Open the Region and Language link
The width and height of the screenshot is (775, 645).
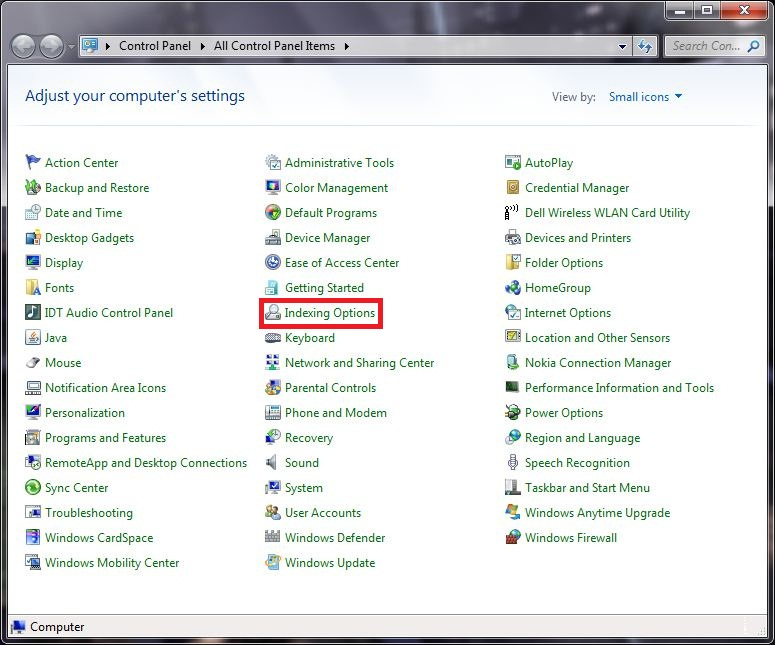[582, 438]
